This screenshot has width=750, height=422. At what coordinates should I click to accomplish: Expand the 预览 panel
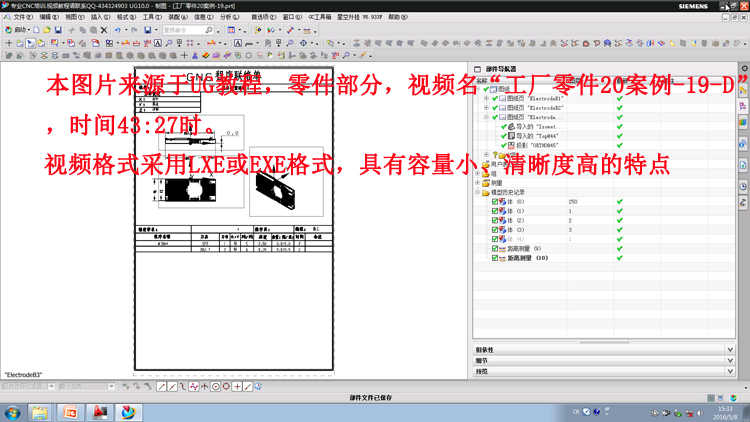604,371
